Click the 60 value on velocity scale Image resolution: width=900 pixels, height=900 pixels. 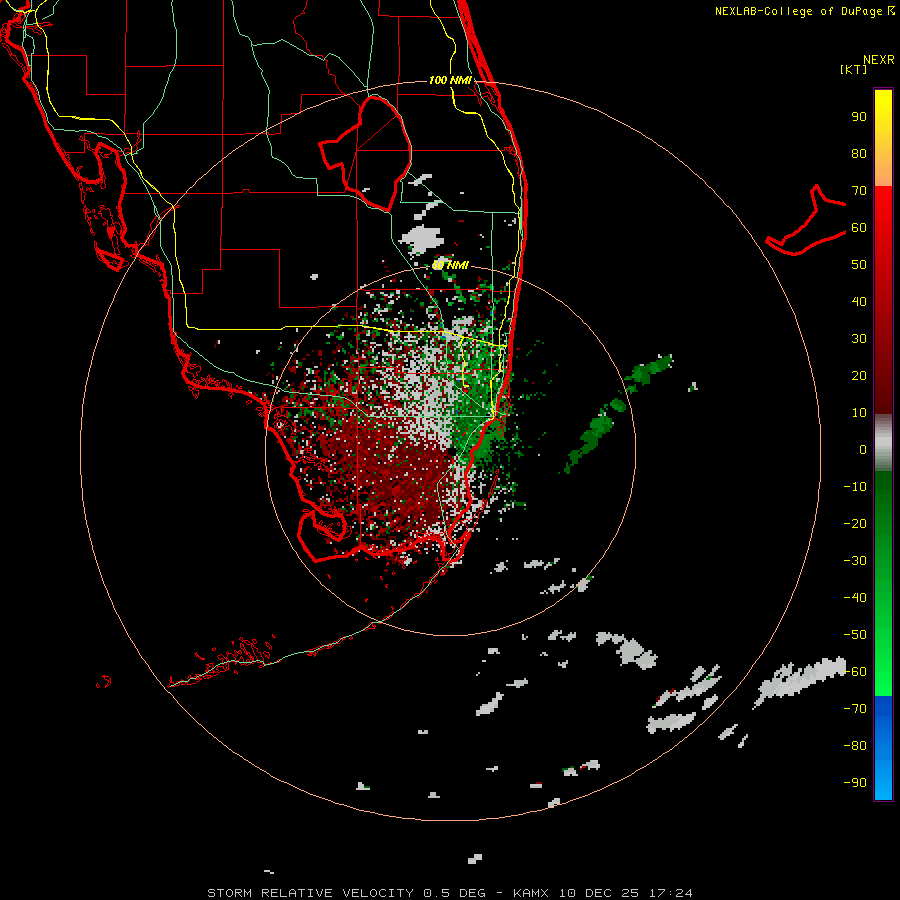click(x=859, y=228)
